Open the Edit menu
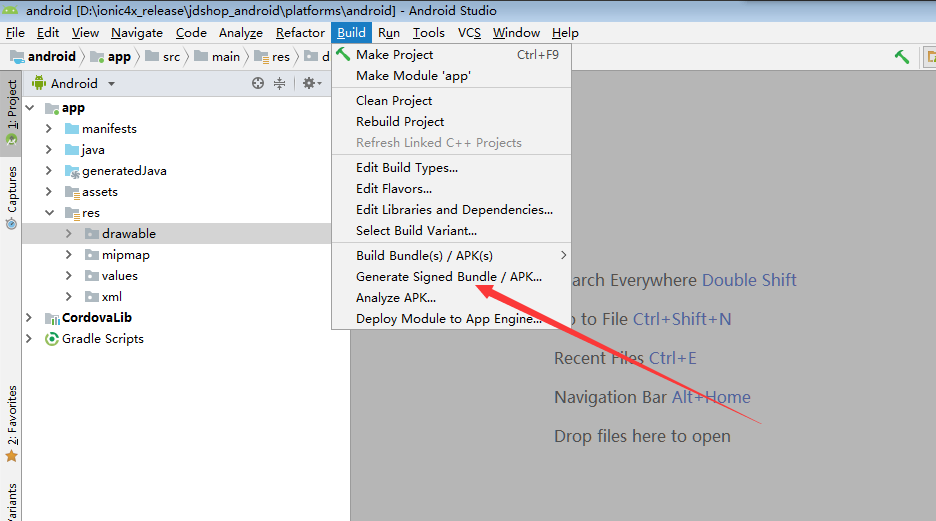 click(x=48, y=33)
